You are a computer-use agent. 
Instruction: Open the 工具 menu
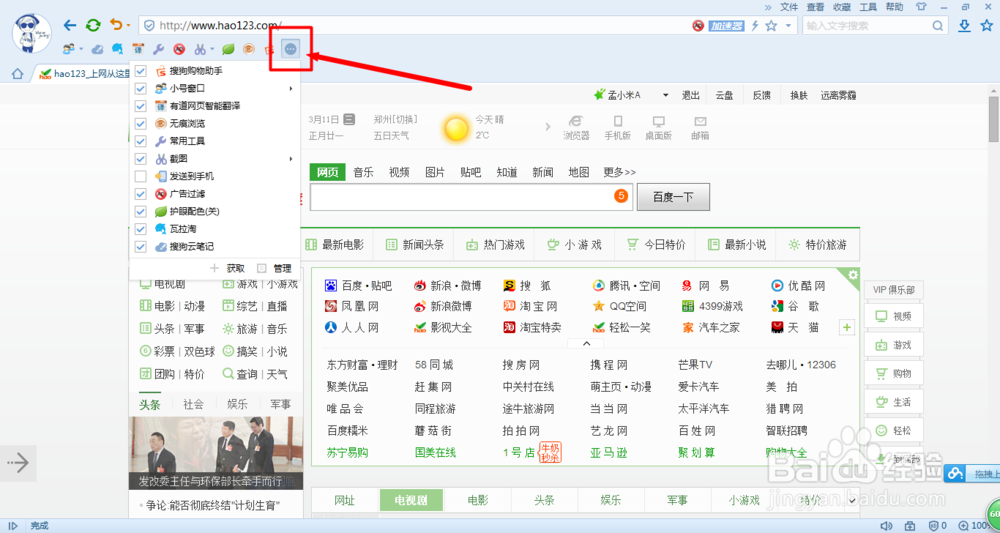coord(868,7)
